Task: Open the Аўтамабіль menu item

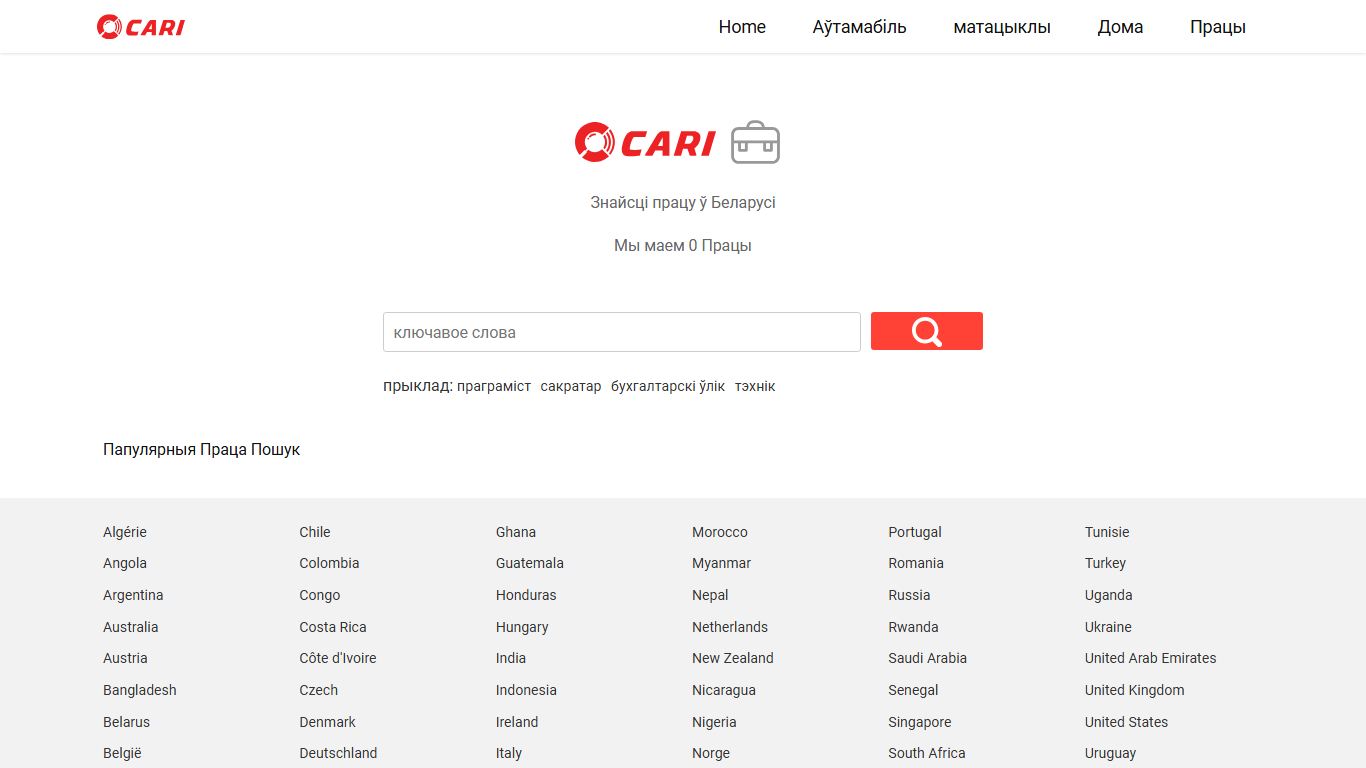Action: point(860,27)
